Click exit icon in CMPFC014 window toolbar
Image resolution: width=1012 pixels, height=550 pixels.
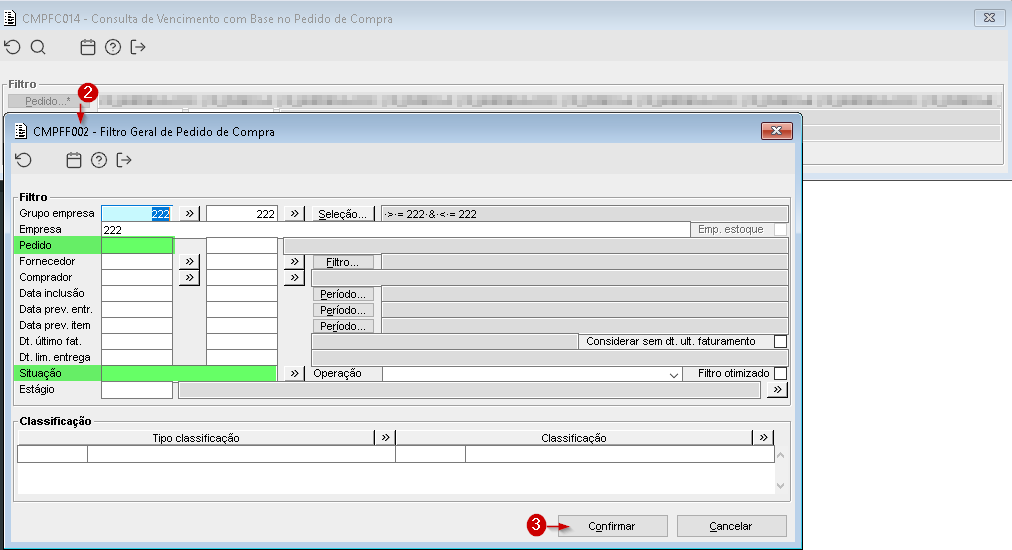tap(138, 47)
